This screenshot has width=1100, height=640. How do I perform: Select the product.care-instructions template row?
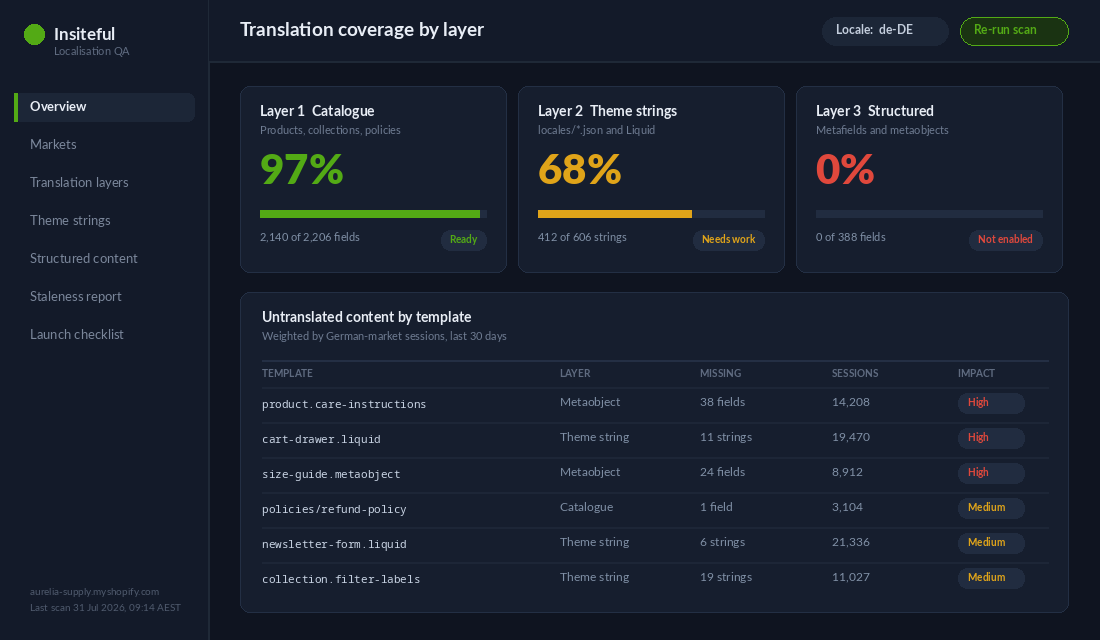point(655,406)
